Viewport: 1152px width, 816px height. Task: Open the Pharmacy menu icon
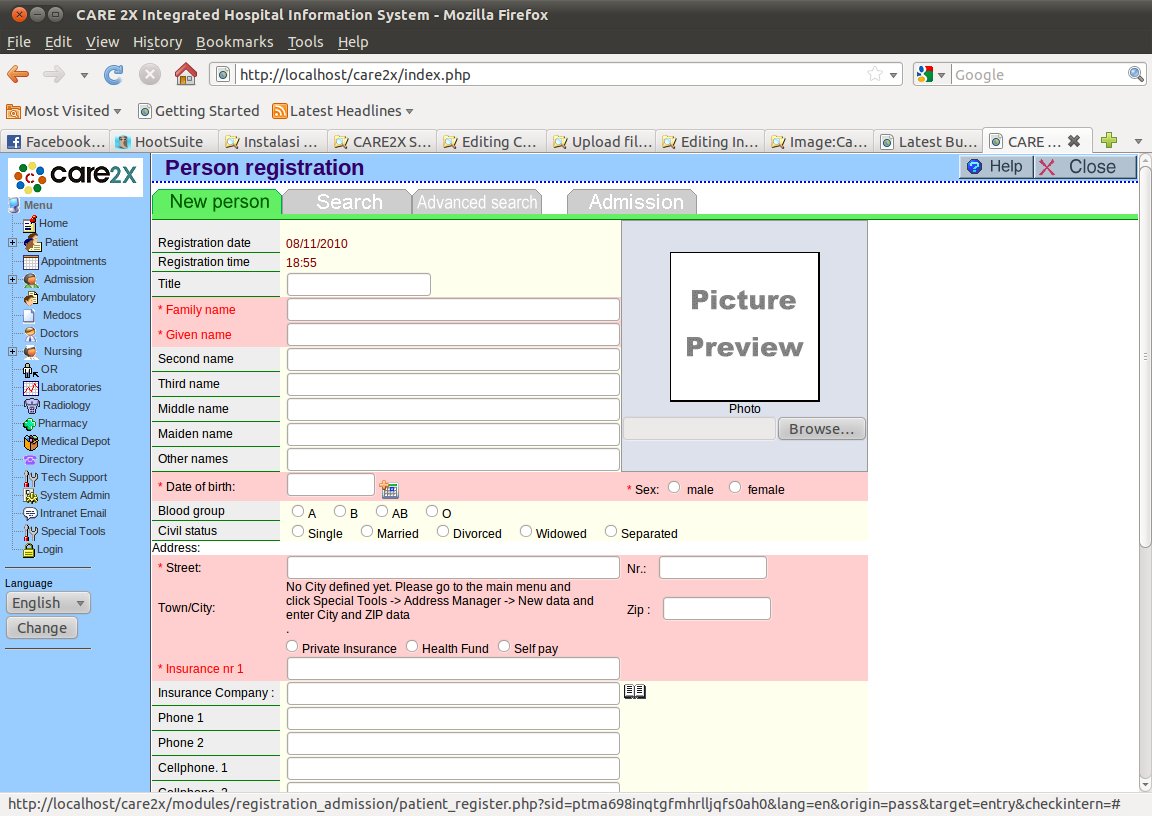(x=29, y=424)
